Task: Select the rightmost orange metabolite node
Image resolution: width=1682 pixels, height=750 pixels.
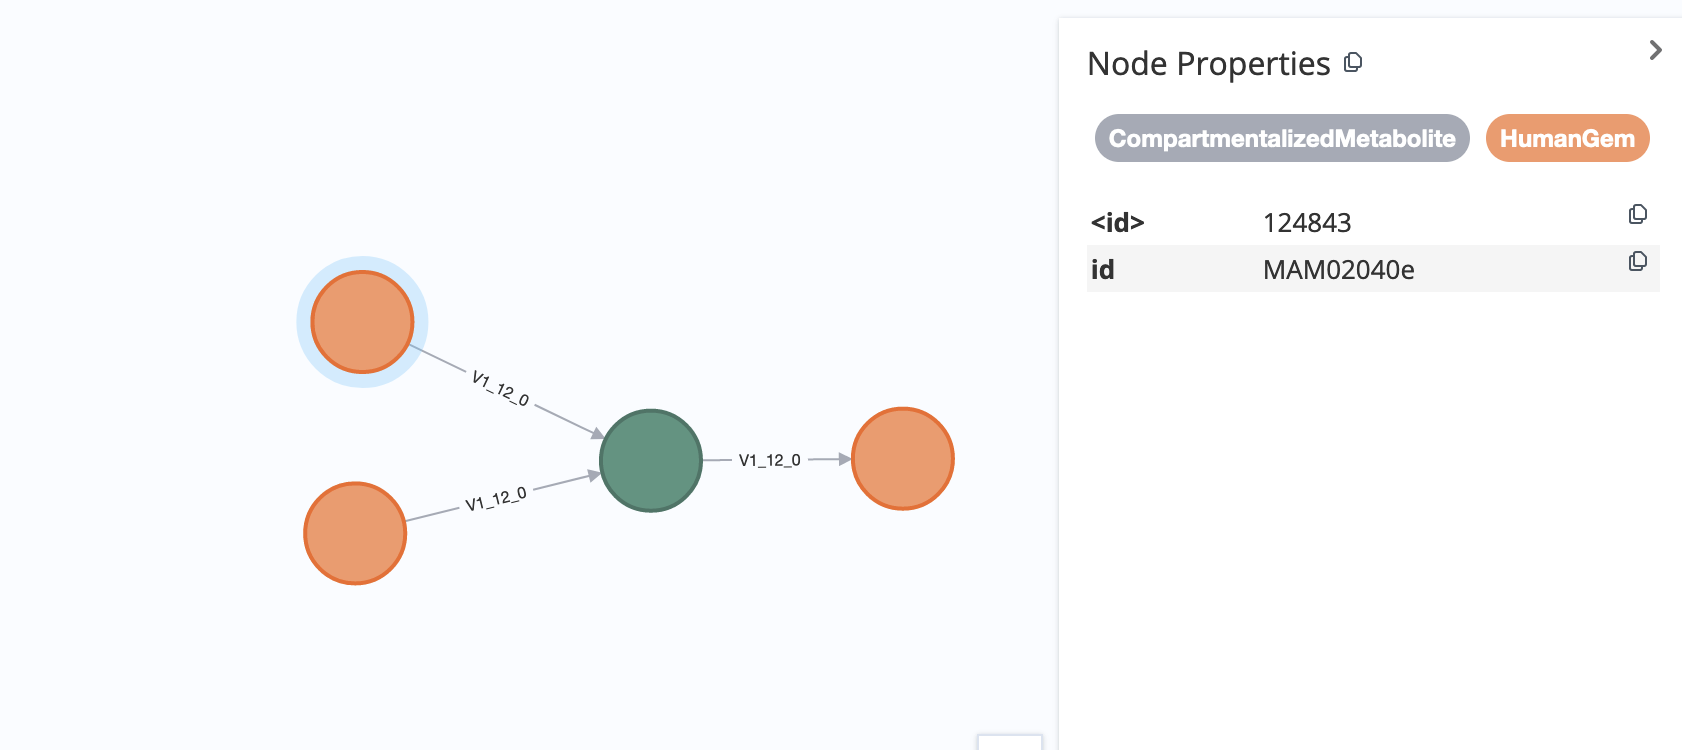Action: 902,457
